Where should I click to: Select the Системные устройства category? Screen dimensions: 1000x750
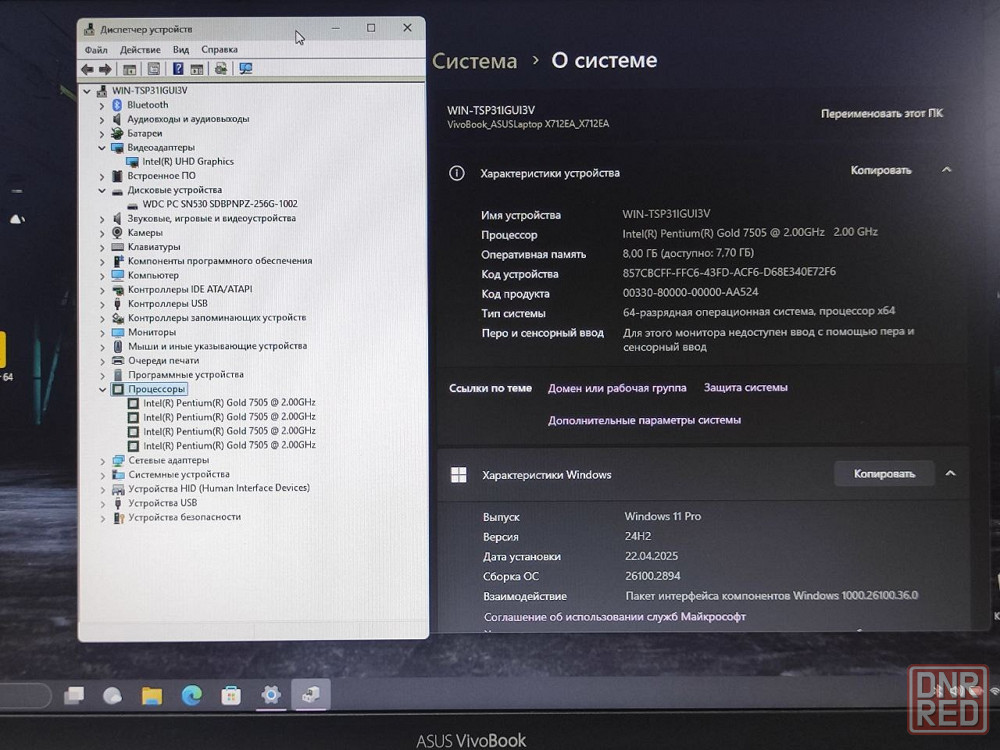click(179, 474)
